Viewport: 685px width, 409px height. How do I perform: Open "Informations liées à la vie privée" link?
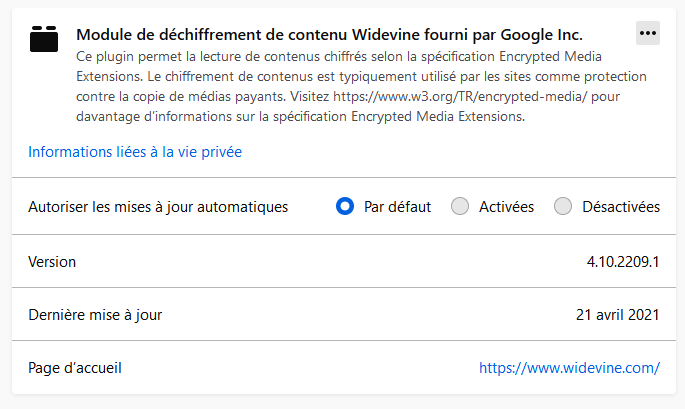coord(135,152)
